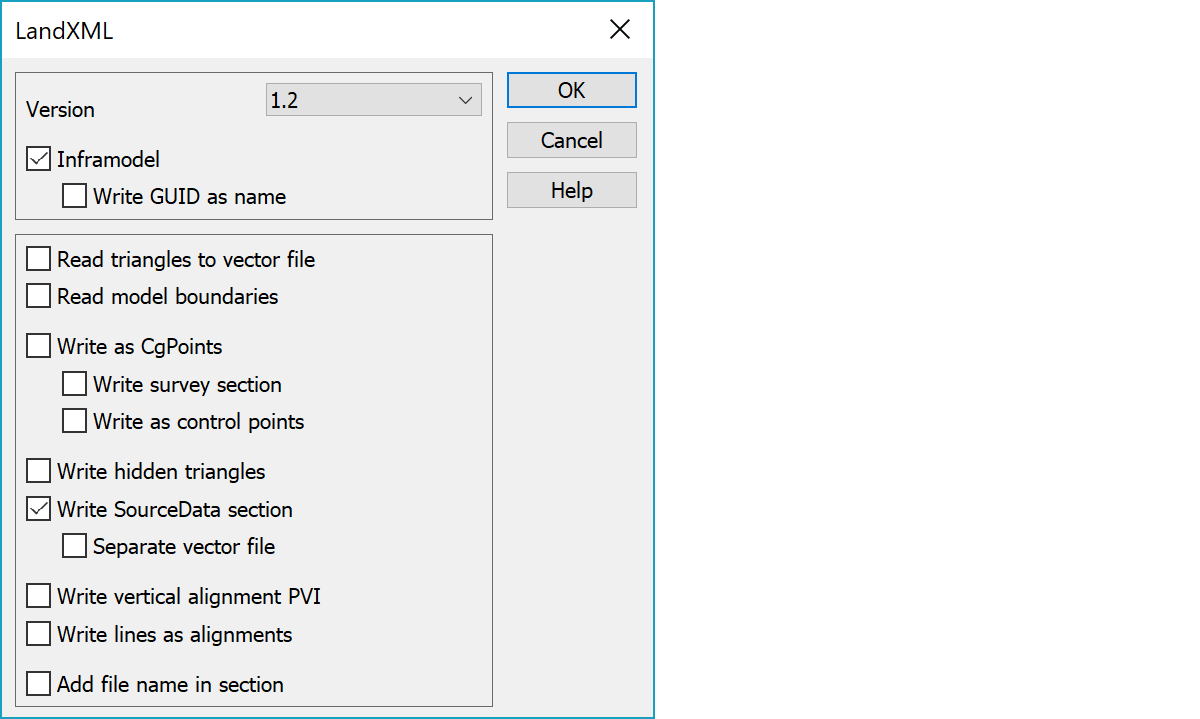Click the LandXML title bar text

tap(64, 31)
